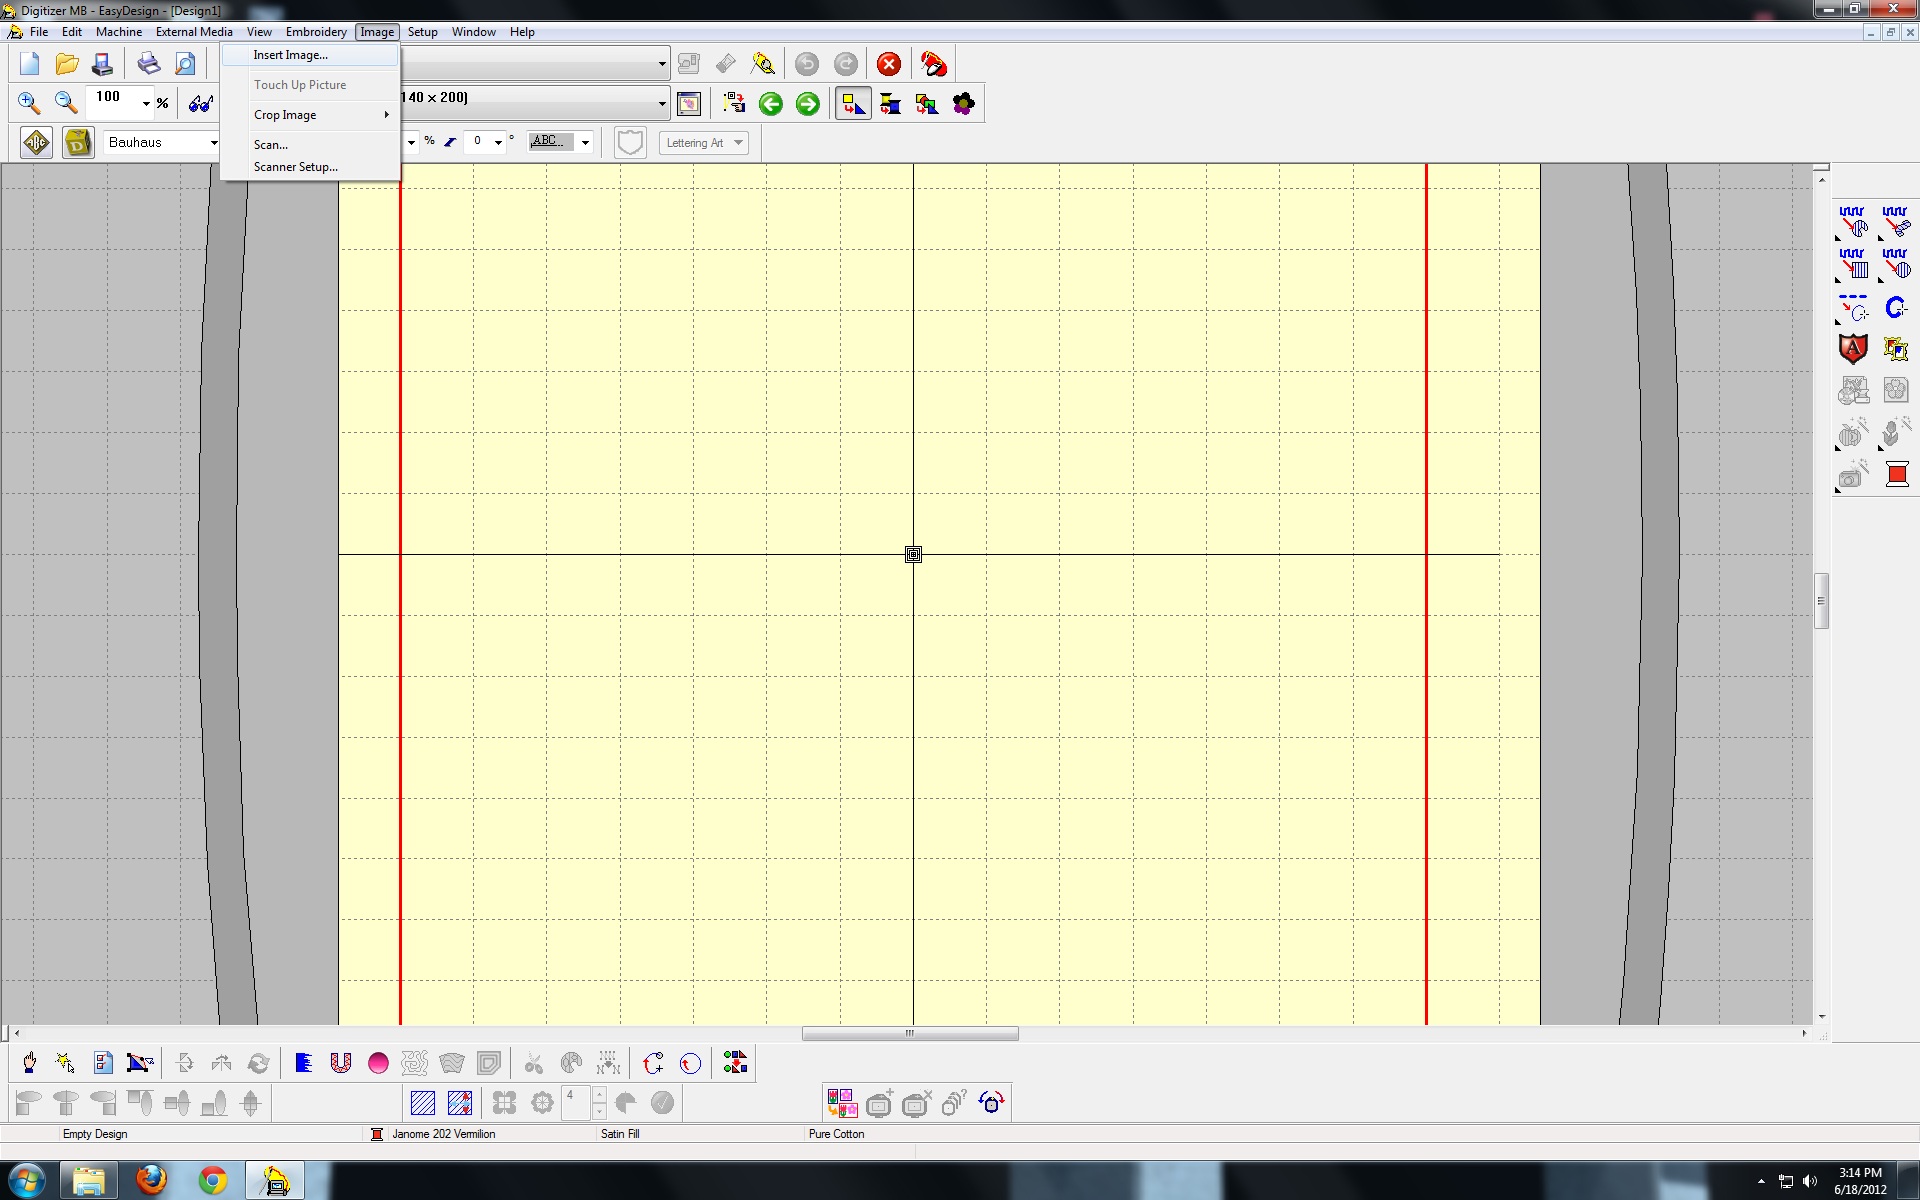The height and width of the screenshot is (1200, 1920).
Task: Print the design with the printer icon
Action: pos(149,65)
